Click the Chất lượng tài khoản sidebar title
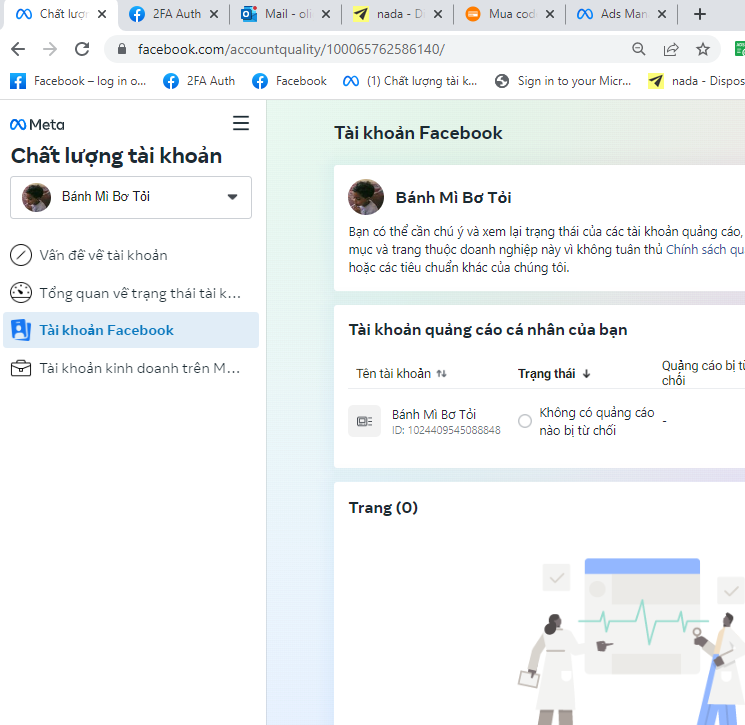Image resolution: width=745 pixels, height=725 pixels. tap(116, 156)
